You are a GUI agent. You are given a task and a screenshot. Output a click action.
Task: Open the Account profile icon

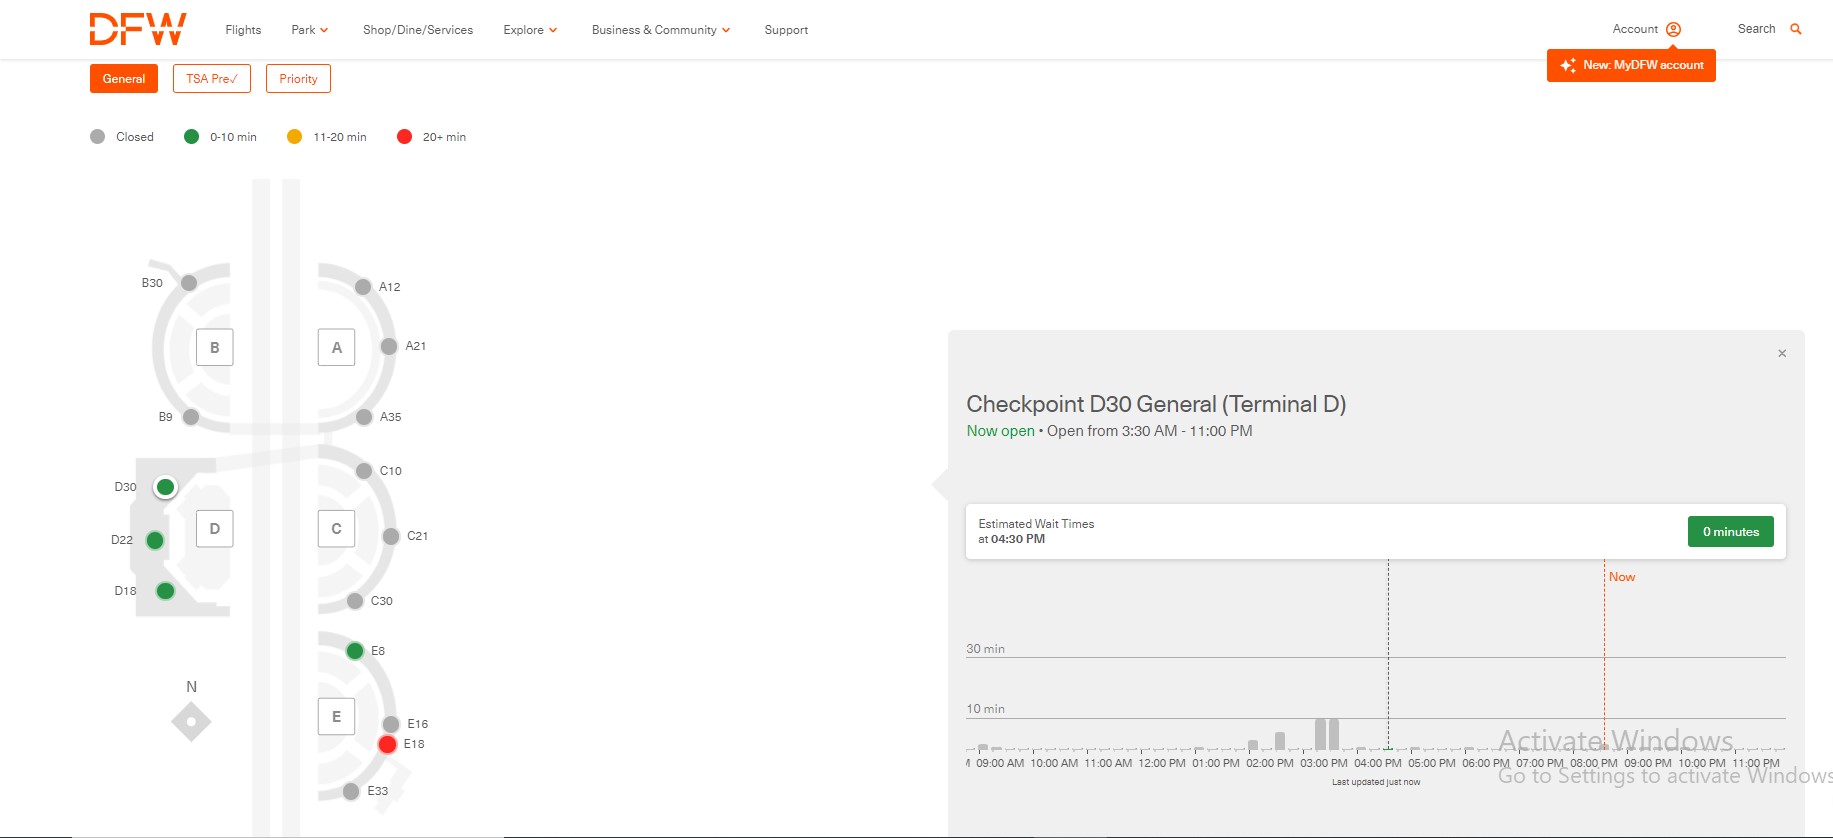point(1673,30)
